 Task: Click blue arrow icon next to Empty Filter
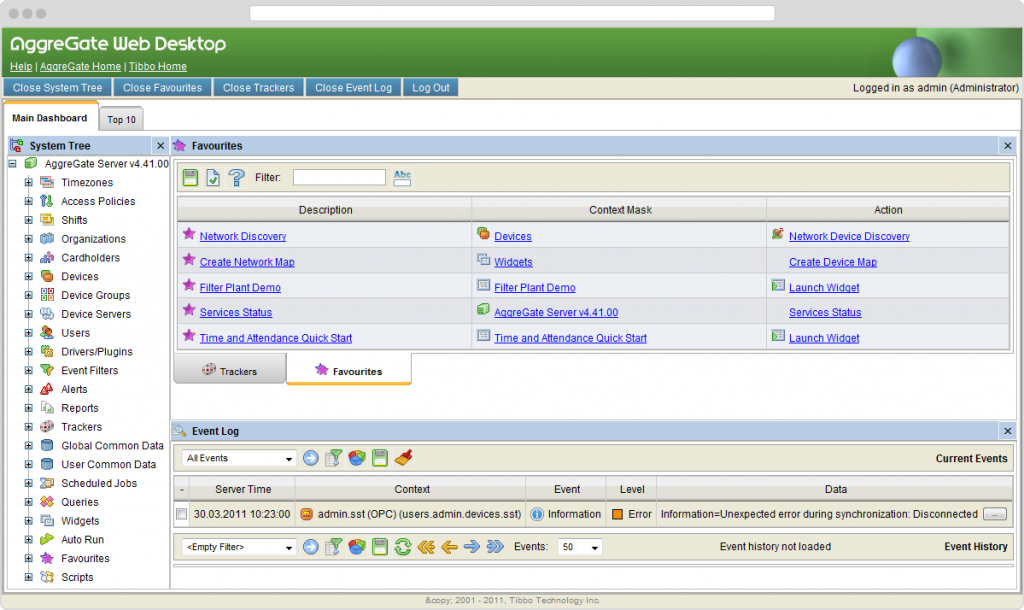(311, 547)
